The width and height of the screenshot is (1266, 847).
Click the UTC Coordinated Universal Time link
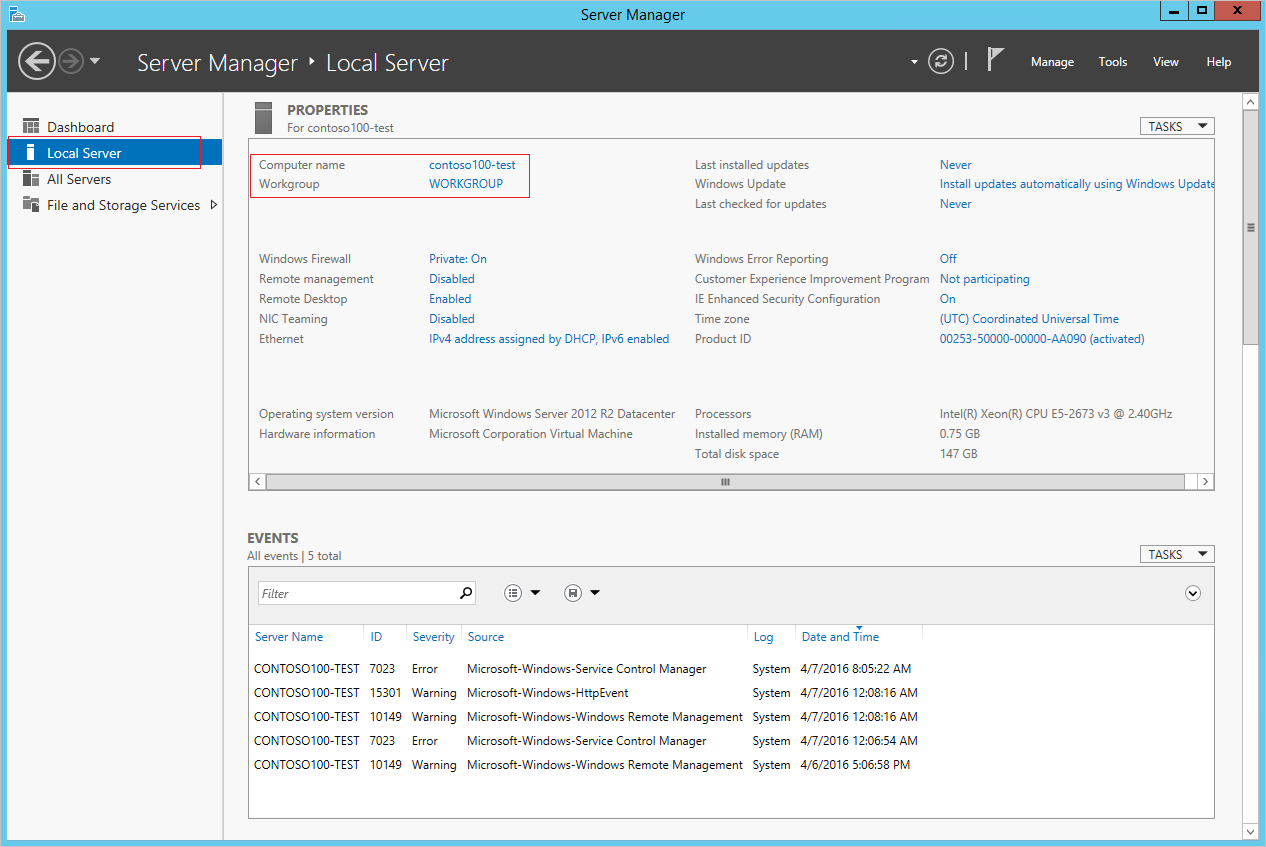[1029, 319]
